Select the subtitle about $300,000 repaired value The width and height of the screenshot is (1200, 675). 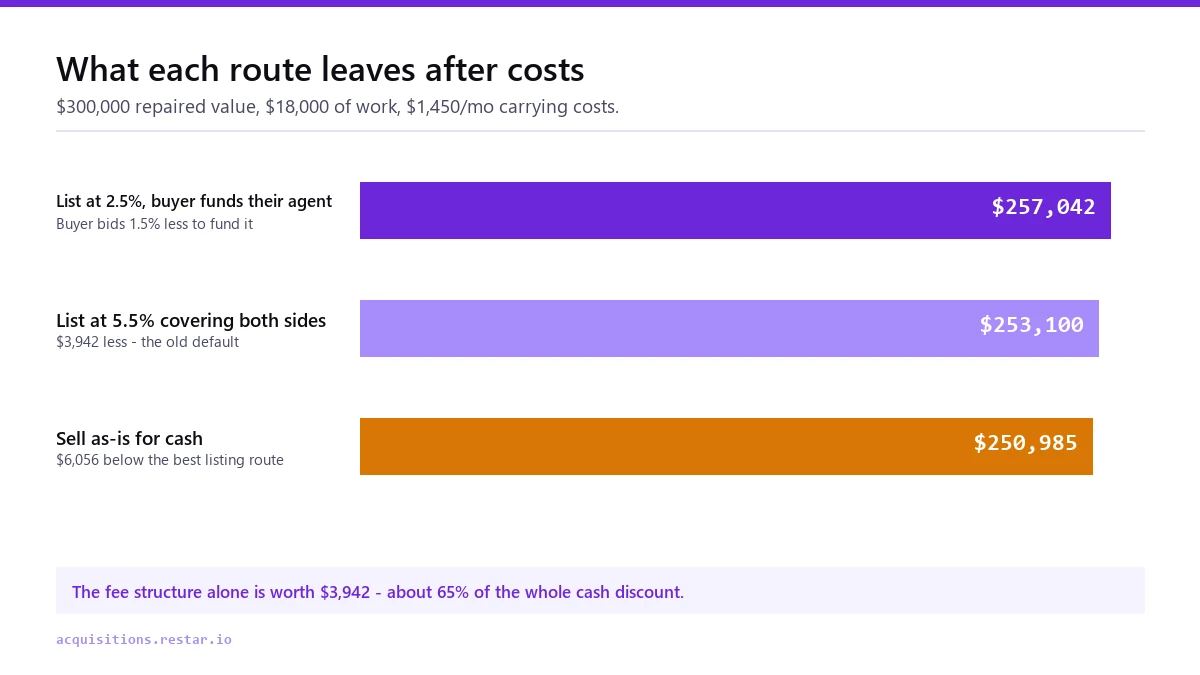coord(338,107)
